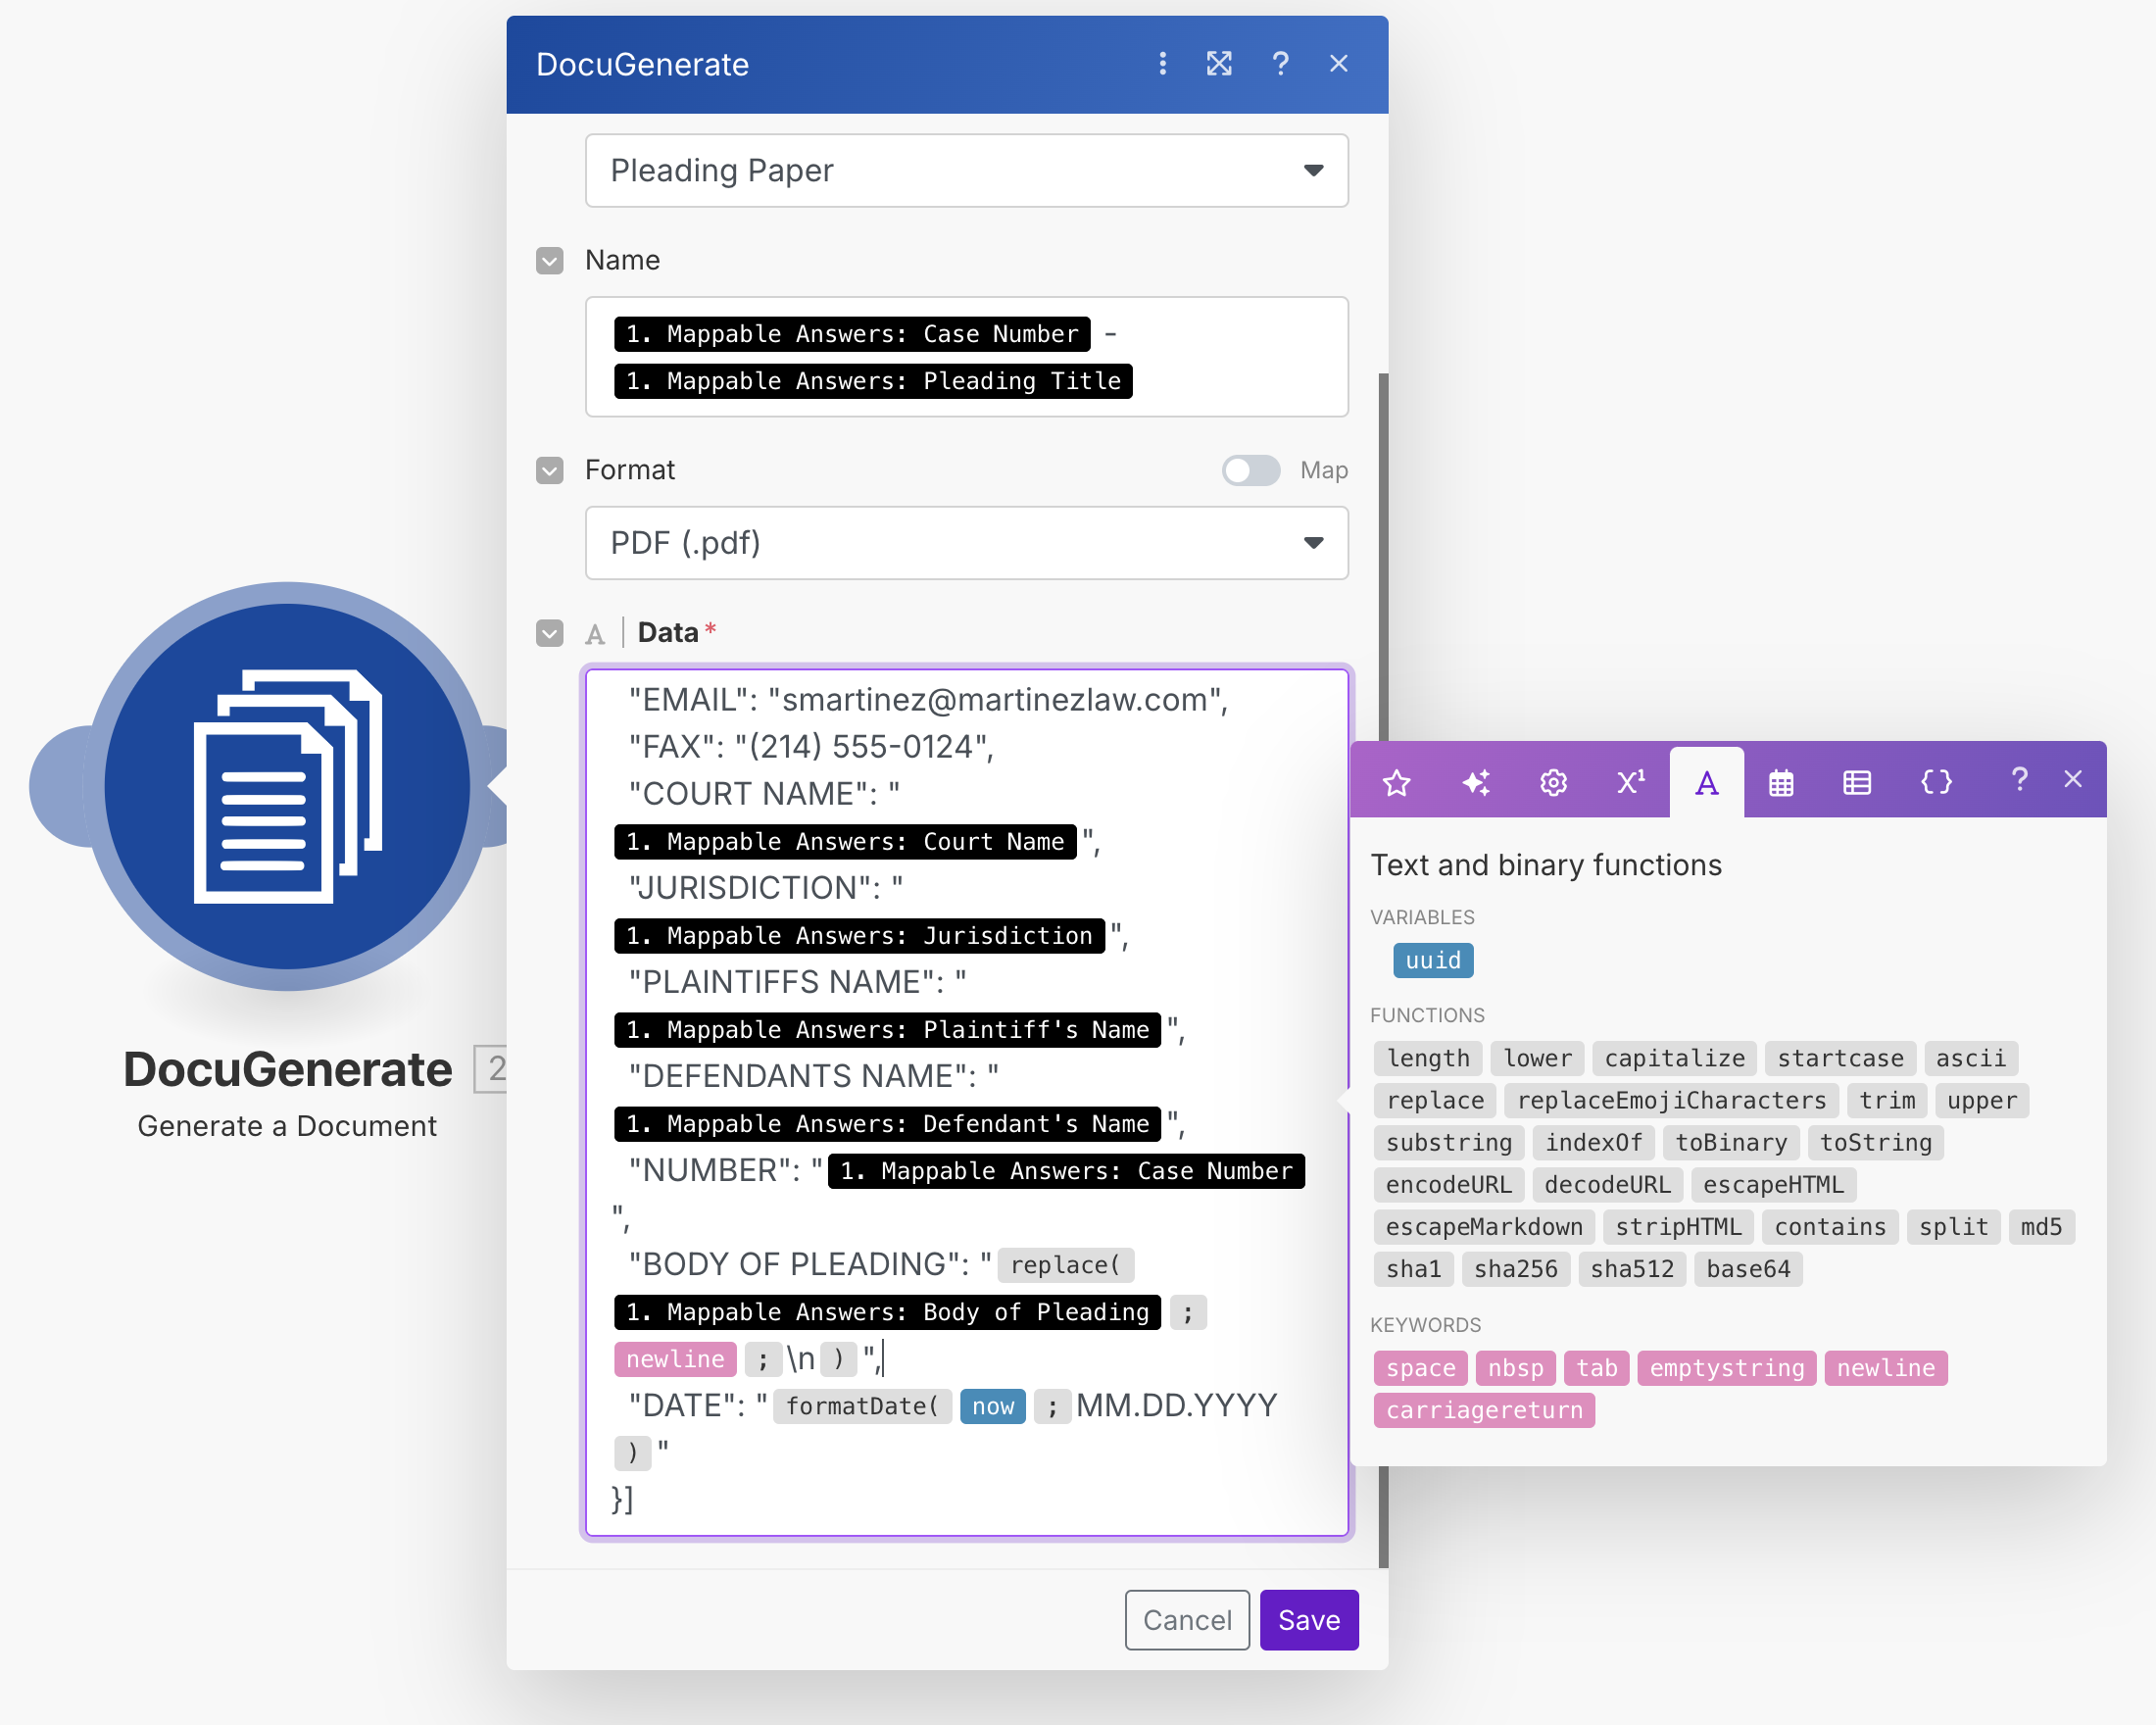Insert the length function
This screenshot has width=2156, height=1725.
coord(1428,1058)
